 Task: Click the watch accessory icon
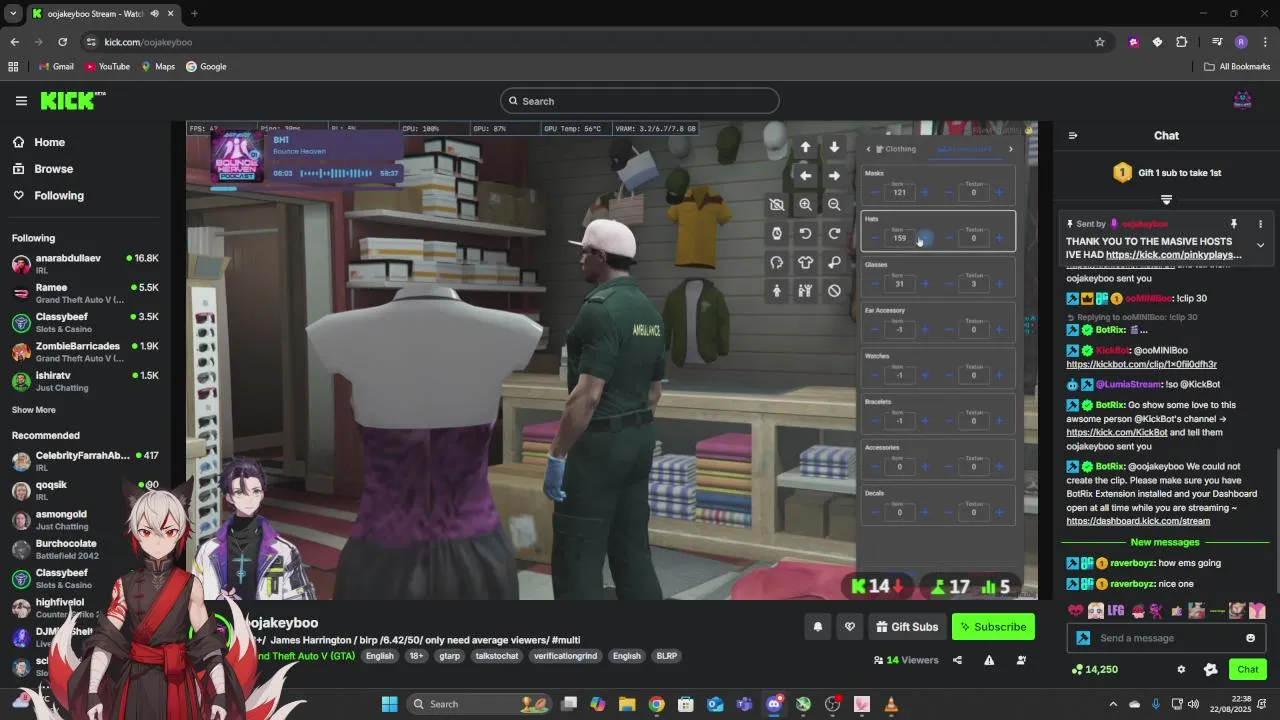[776, 233]
